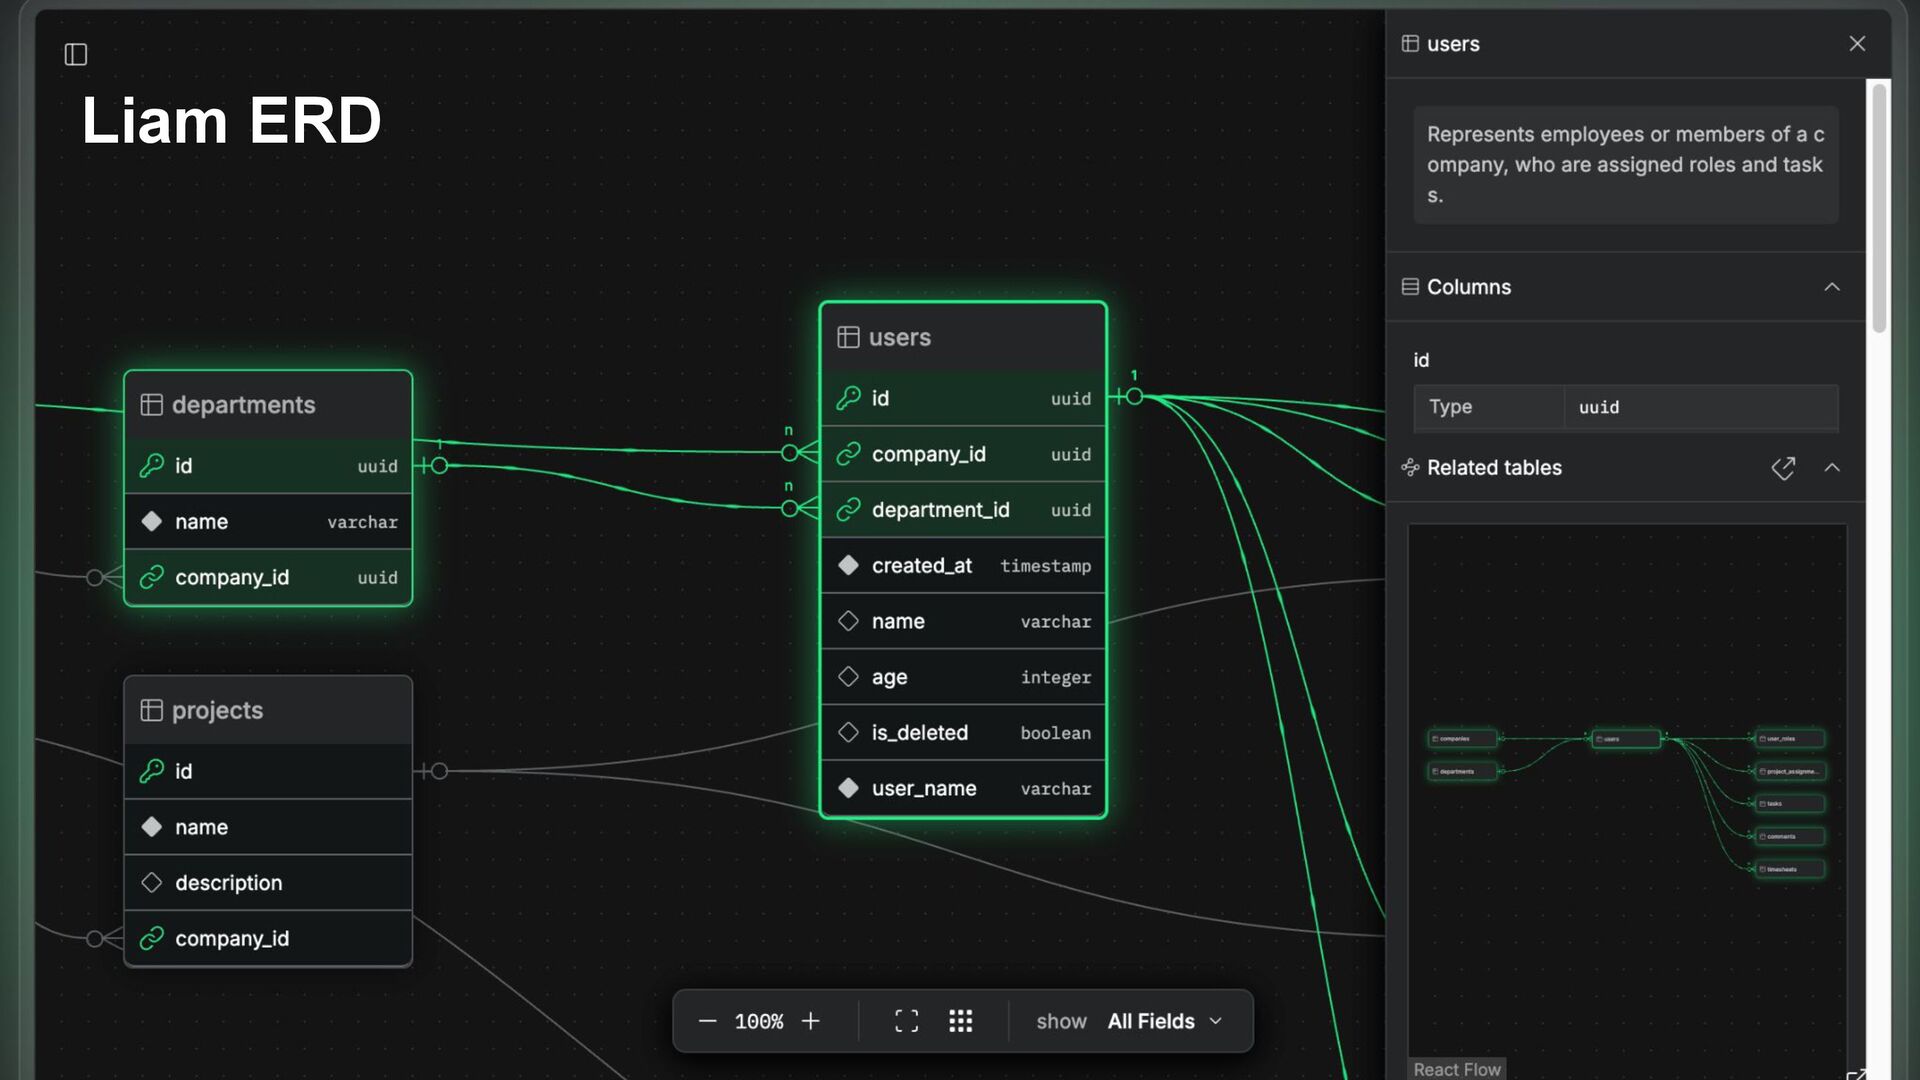Click the users id relation handle circle

1134,397
